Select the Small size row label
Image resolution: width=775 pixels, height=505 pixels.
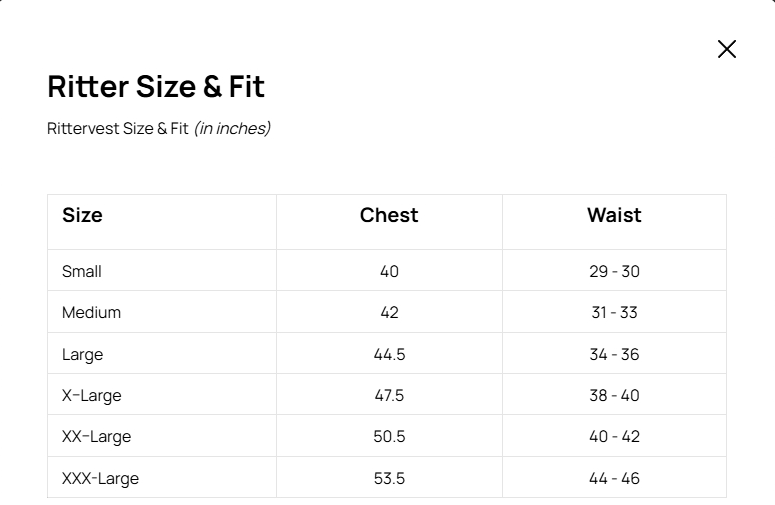82,271
